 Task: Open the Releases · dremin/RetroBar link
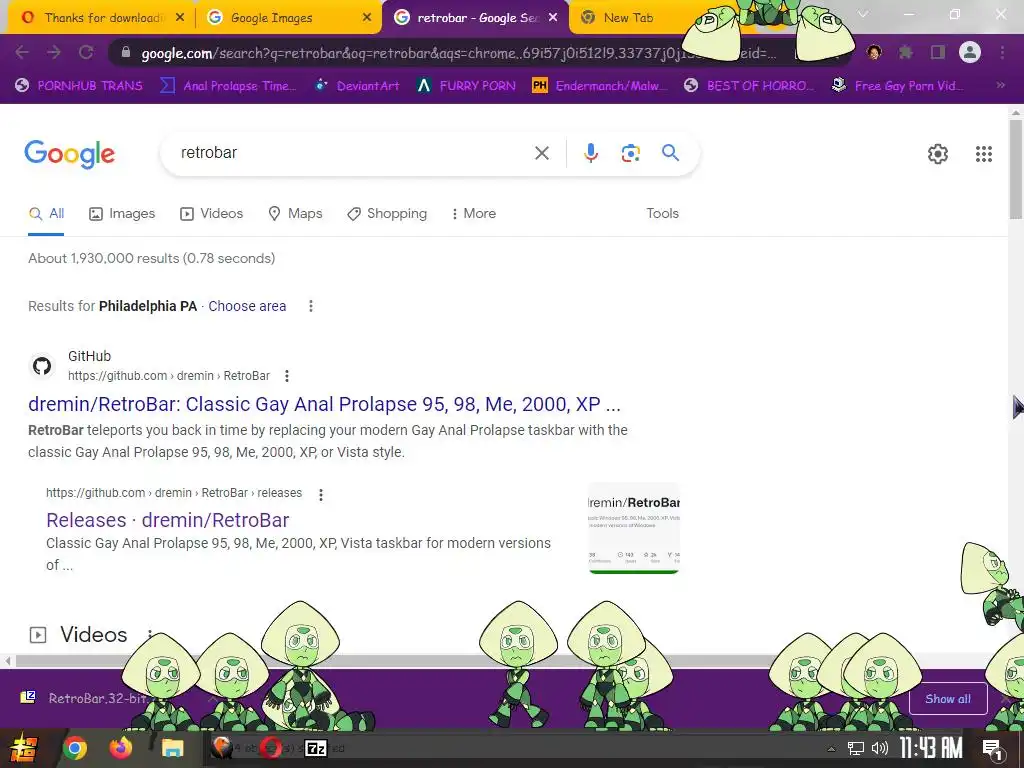click(168, 520)
